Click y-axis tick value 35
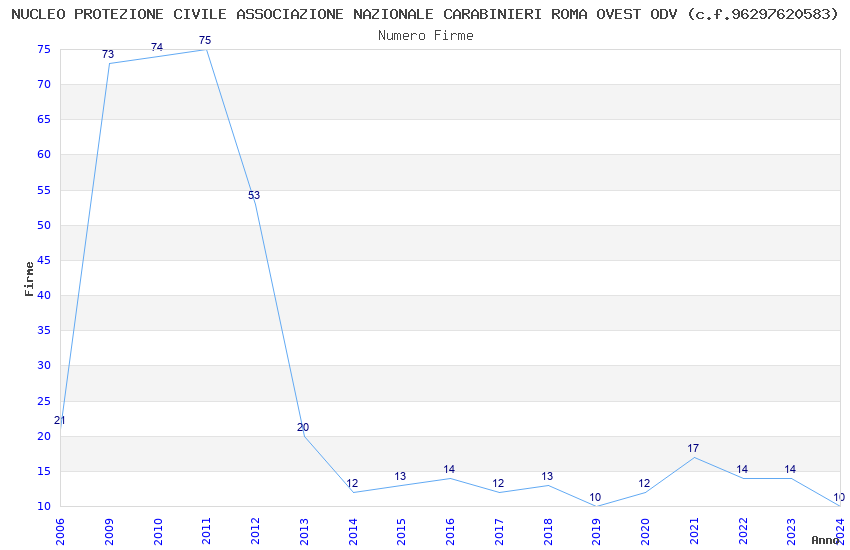The width and height of the screenshot is (850, 550). click(x=44, y=331)
